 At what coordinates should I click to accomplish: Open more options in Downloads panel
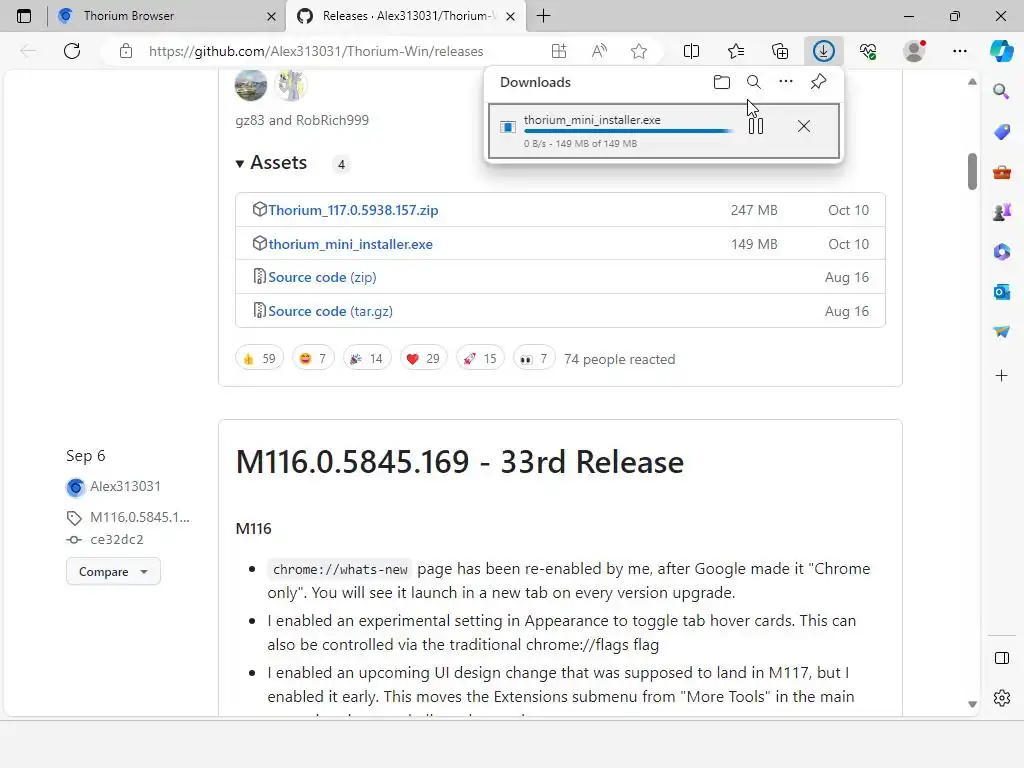click(786, 82)
